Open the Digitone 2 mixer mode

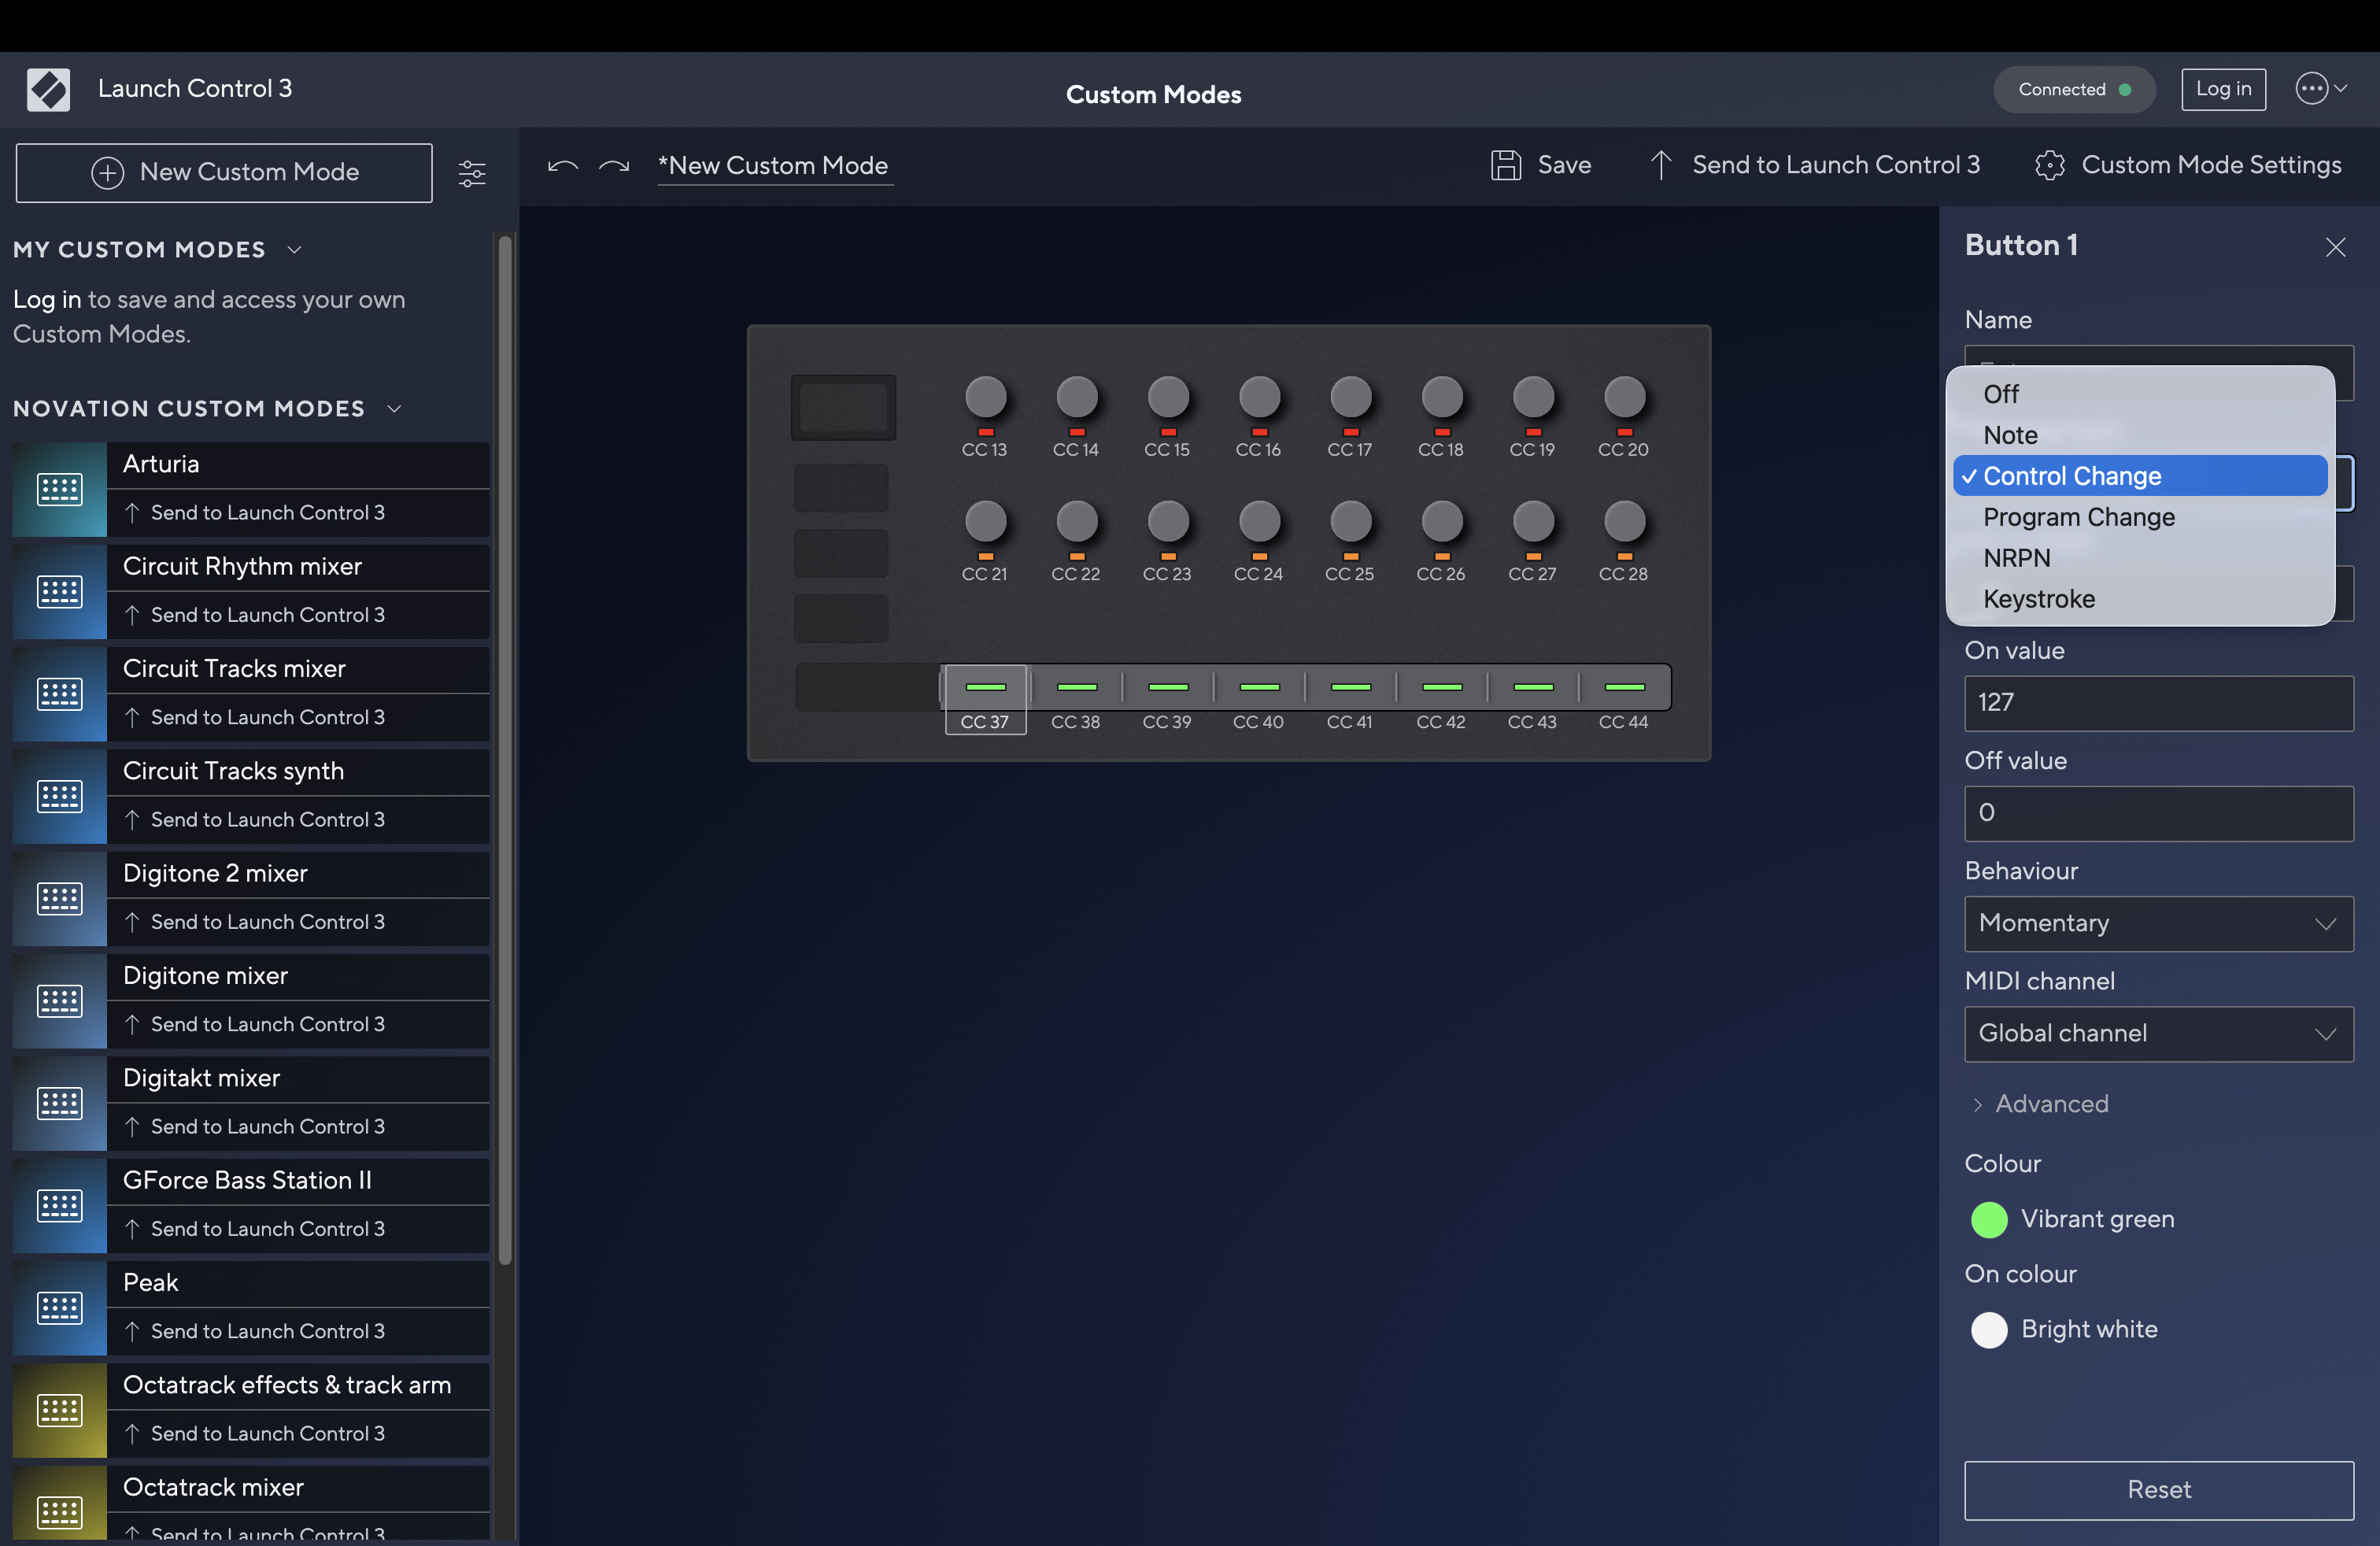(298, 873)
